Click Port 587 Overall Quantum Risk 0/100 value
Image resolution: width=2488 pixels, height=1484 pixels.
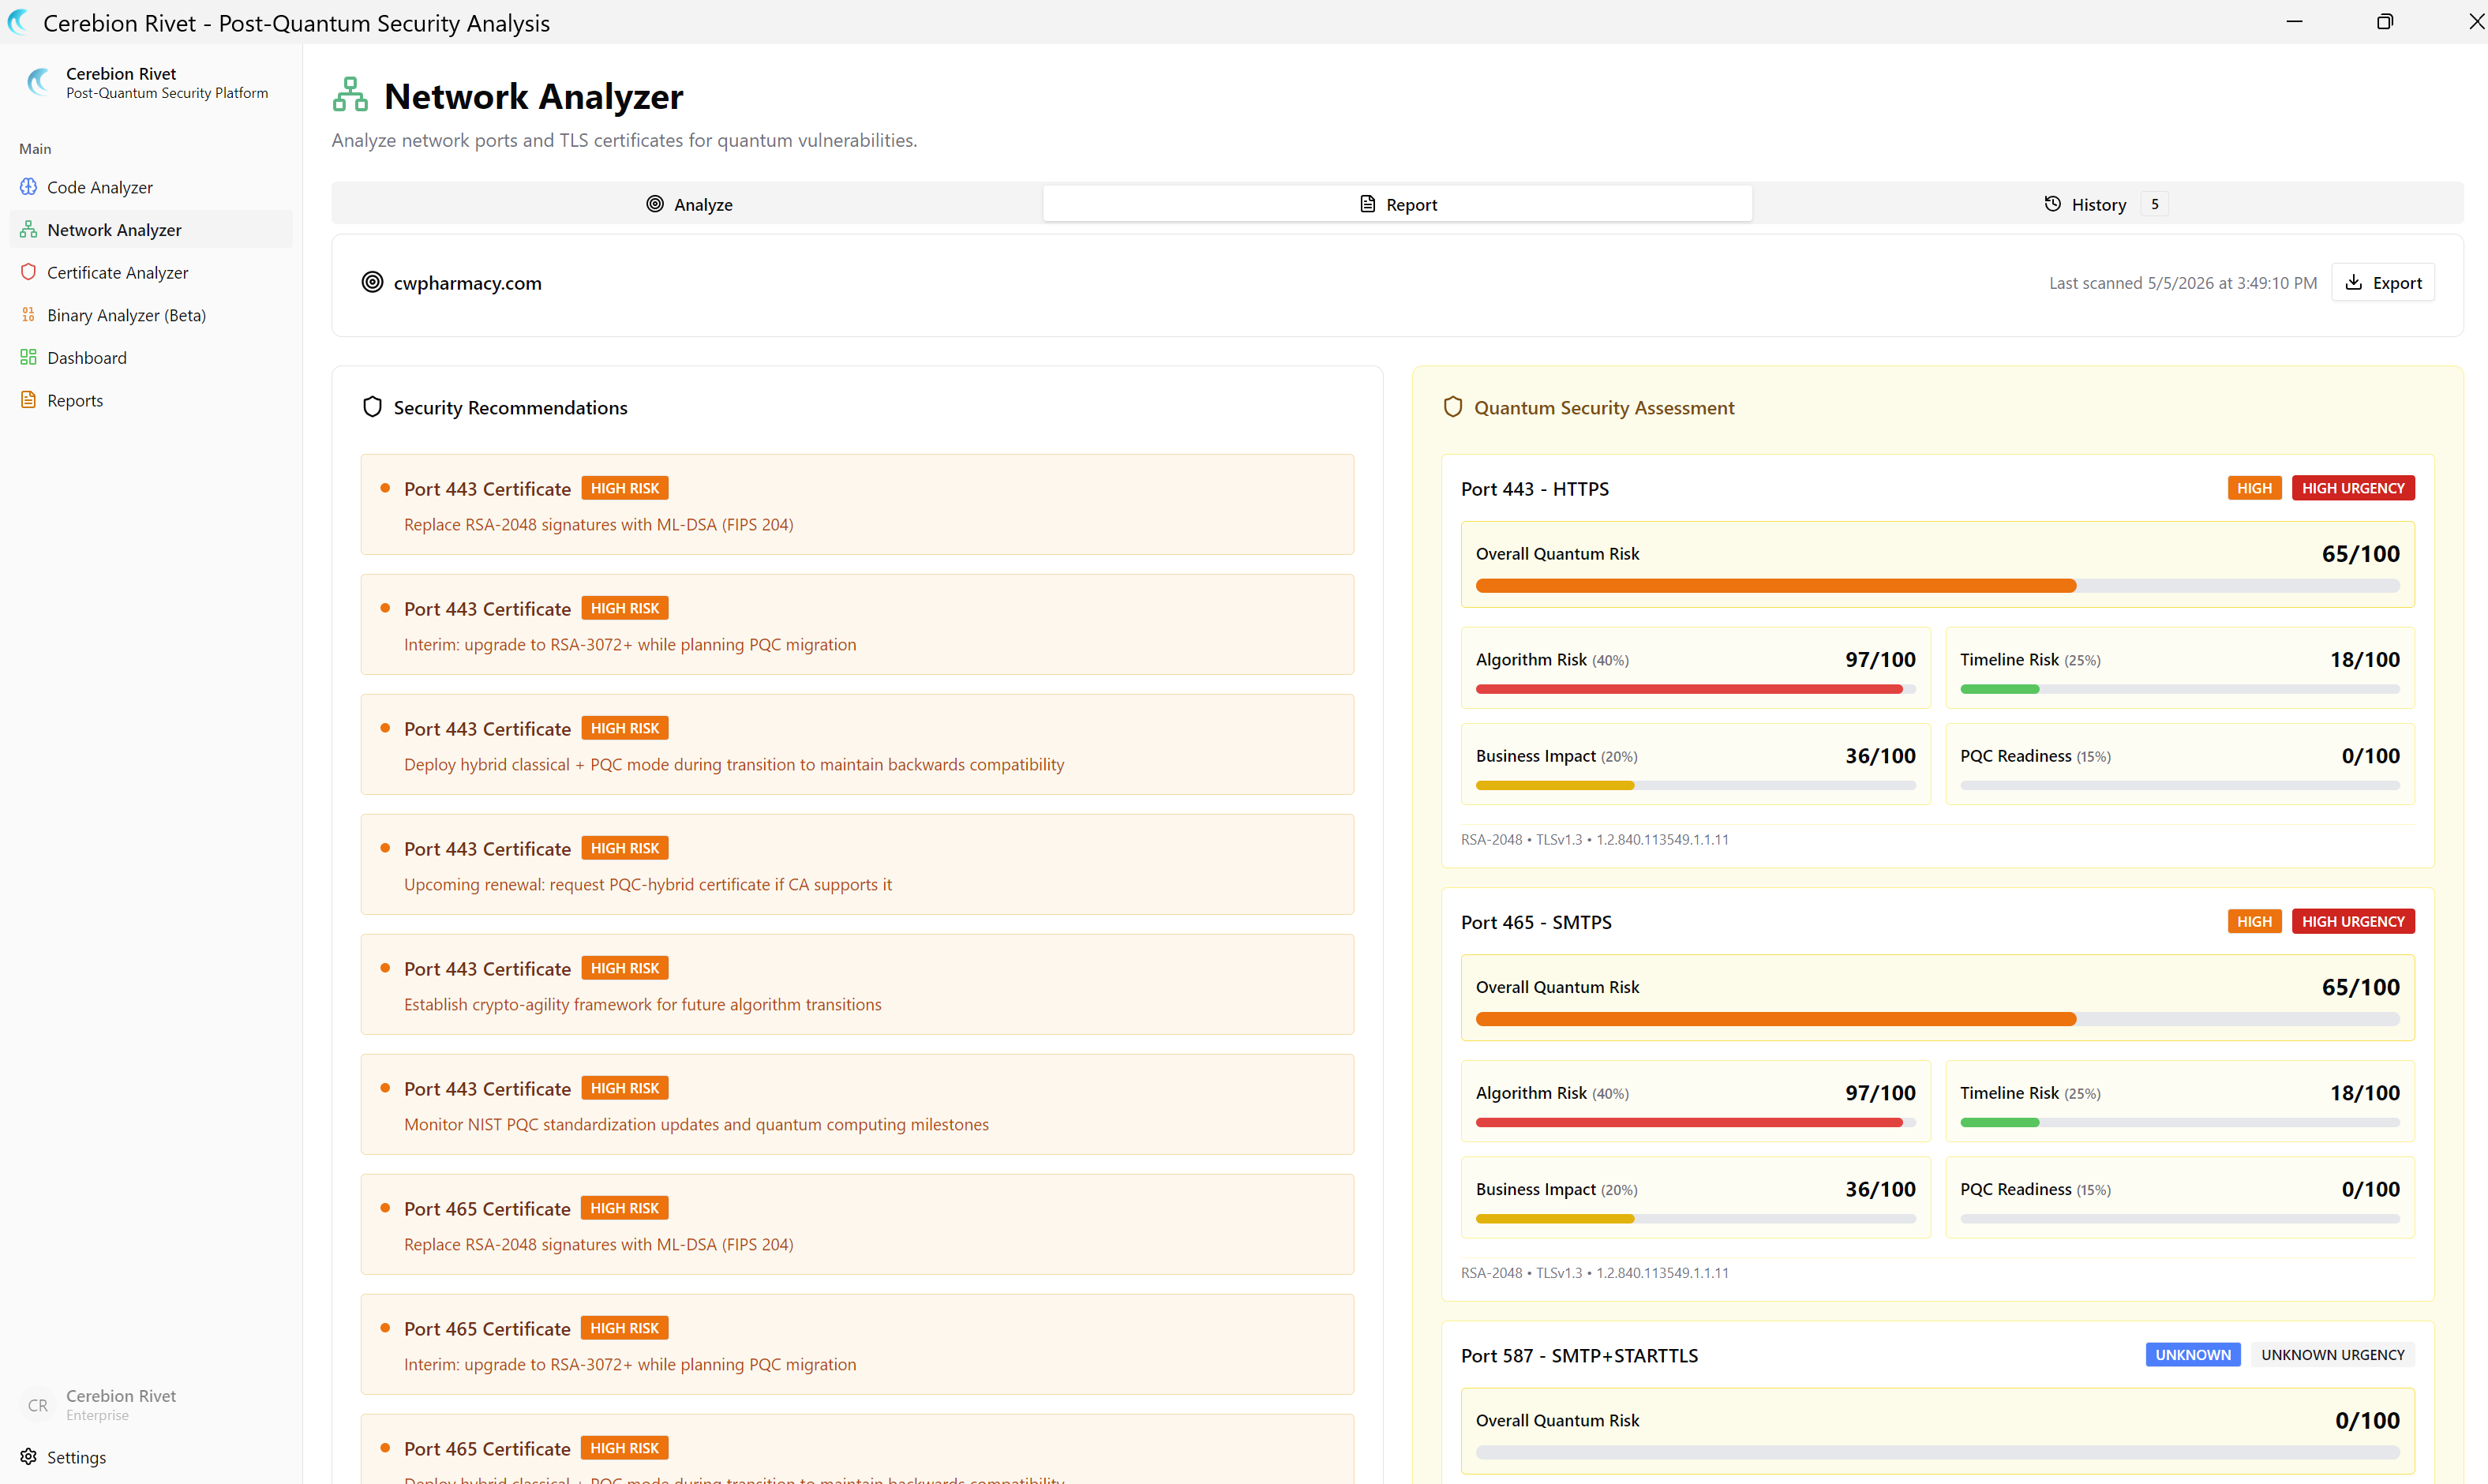point(2367,1420)
